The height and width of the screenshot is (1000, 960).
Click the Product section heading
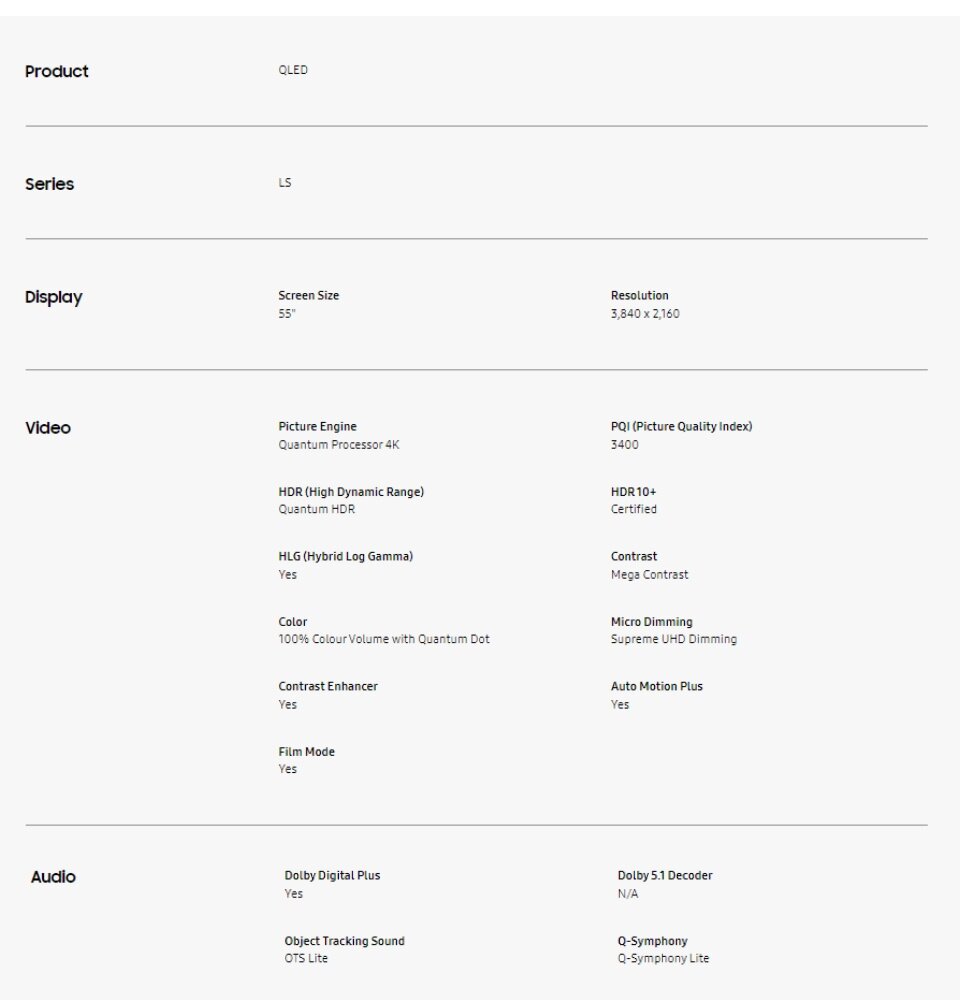[x=57, y=71]
